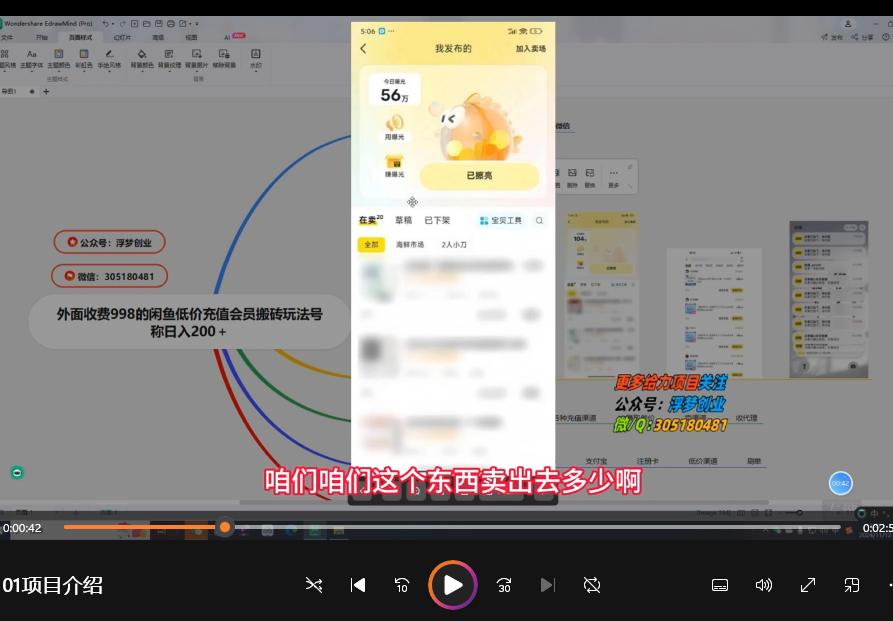Click the back arrow in 我发布的

364,48
